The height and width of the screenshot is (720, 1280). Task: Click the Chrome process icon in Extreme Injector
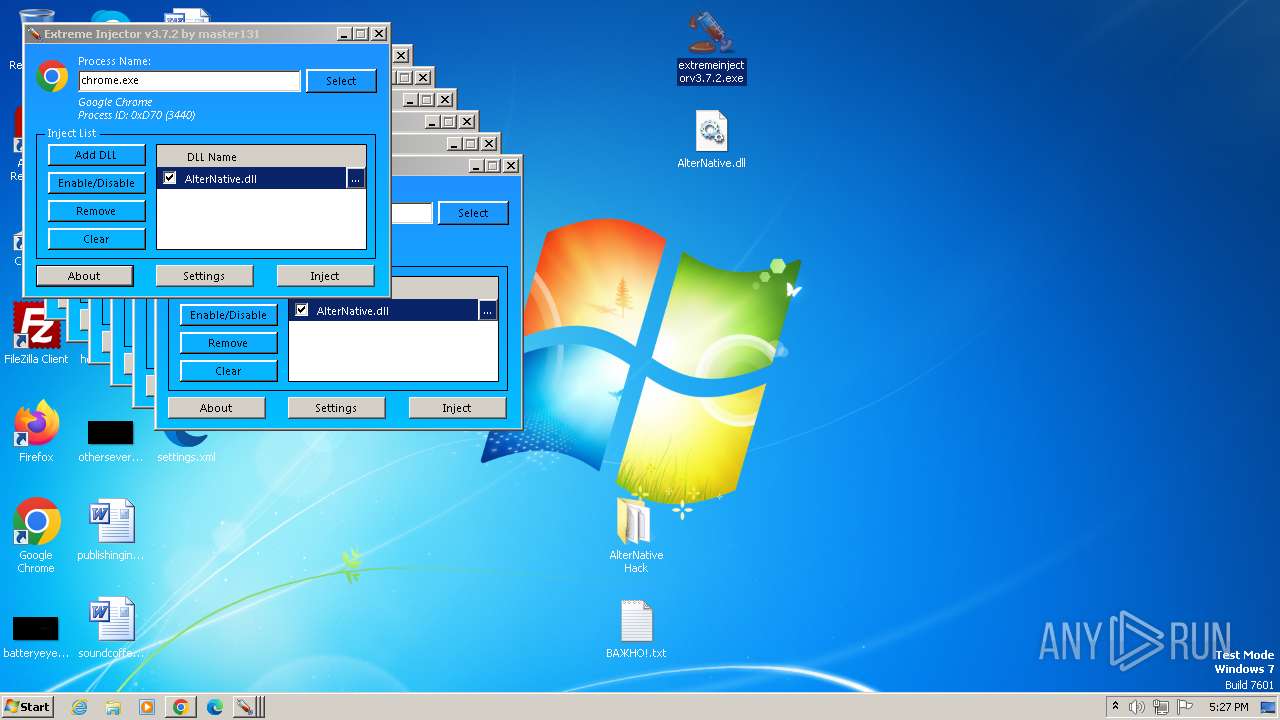click(52, 77)
